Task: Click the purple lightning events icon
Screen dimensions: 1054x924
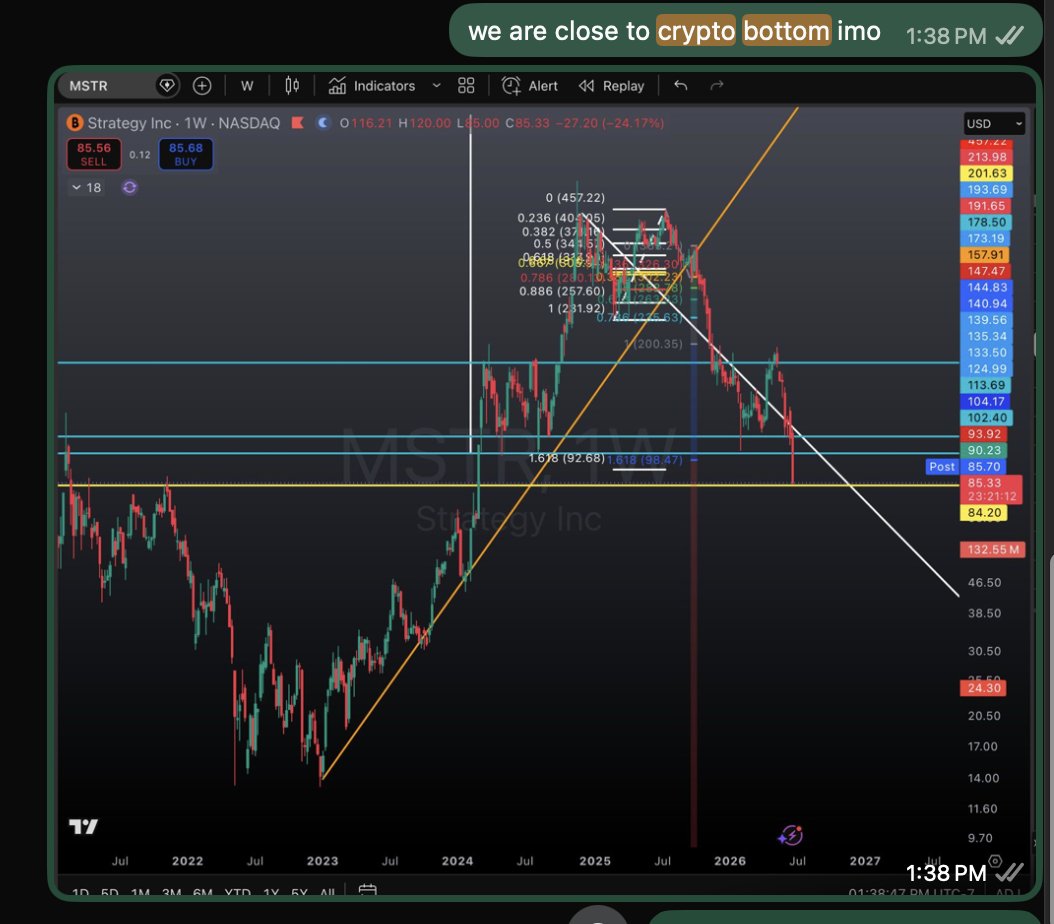Action: coord(790,835)
